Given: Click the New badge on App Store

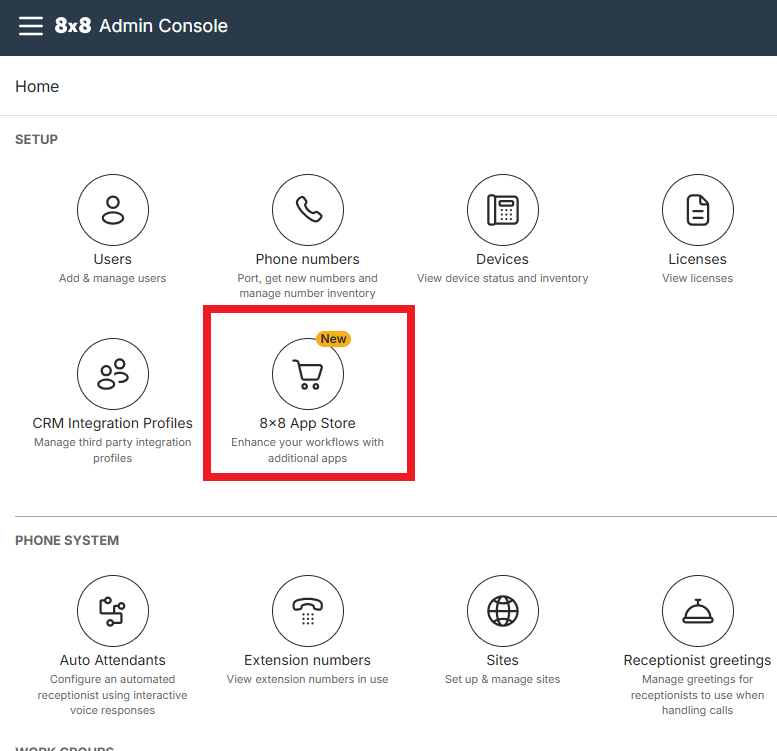Looking at the screenshot, I should pos(333,339).
